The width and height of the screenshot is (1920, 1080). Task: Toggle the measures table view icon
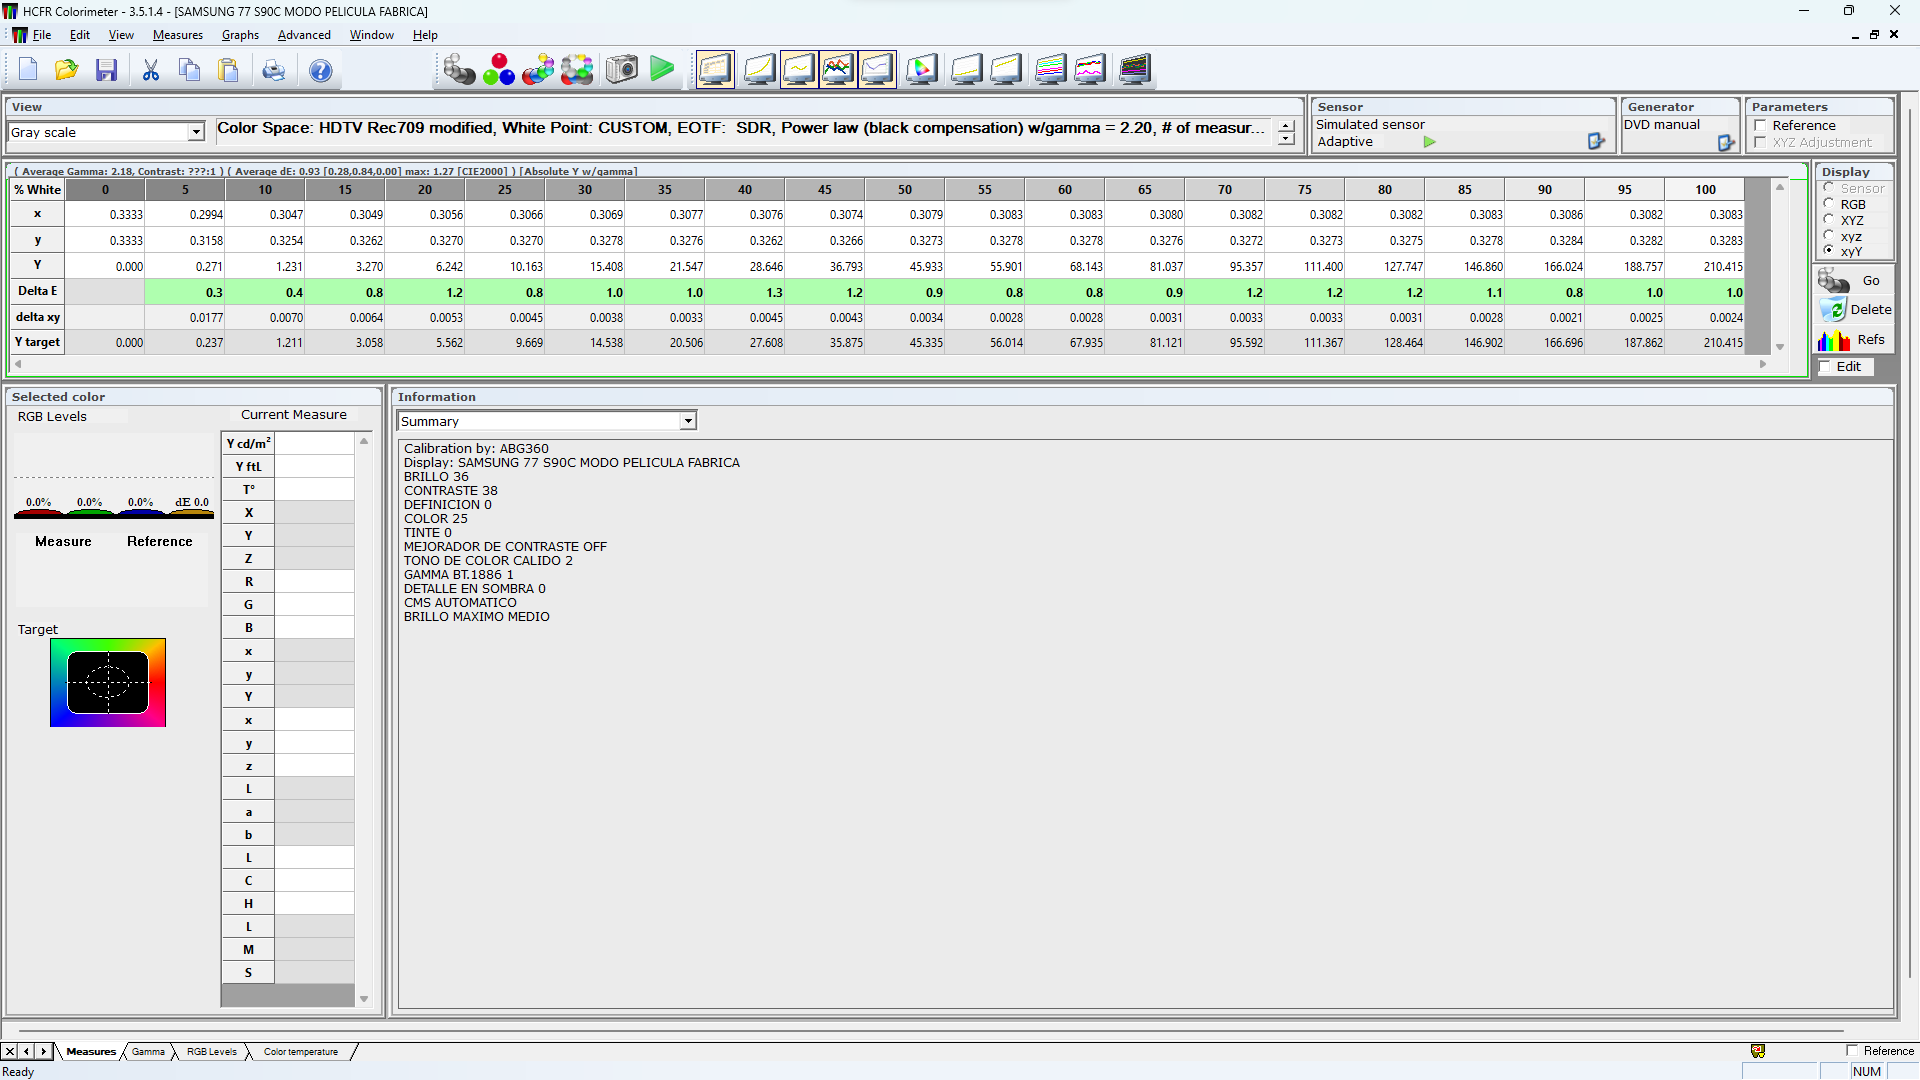tap(715, 69)
